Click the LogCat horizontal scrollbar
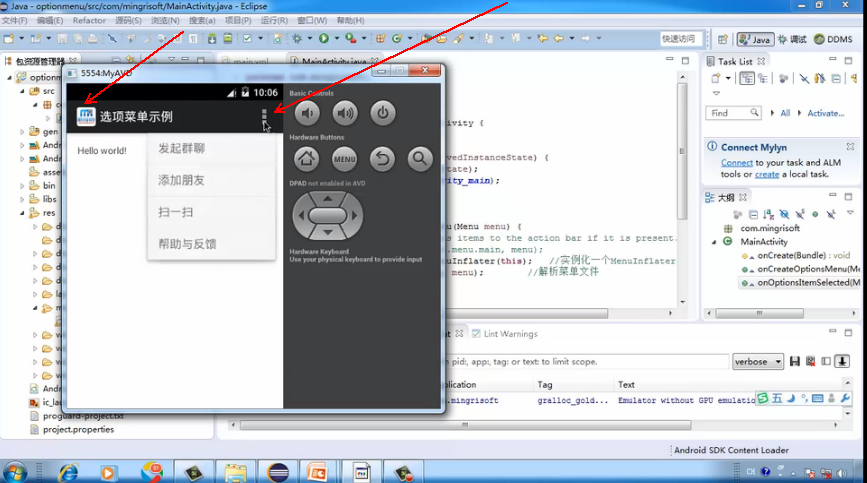Image resolution: width=867 pixels, height=483 pixels. tap(466, 425)
